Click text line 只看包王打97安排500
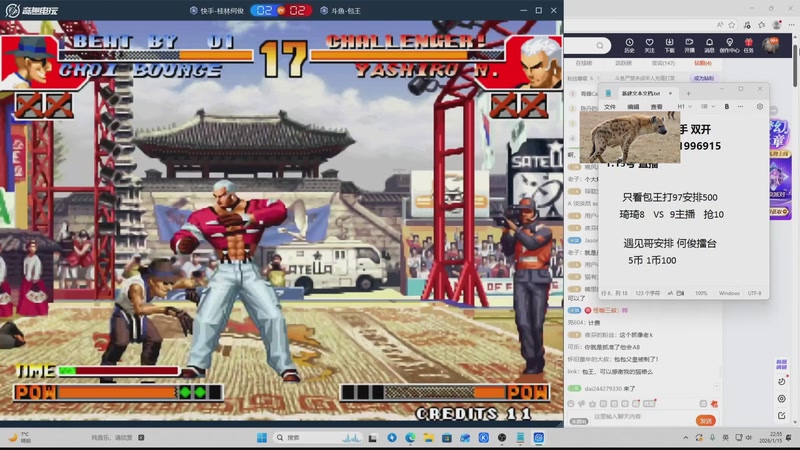Viewport: 800px width, 450px height. click(669, 197)
